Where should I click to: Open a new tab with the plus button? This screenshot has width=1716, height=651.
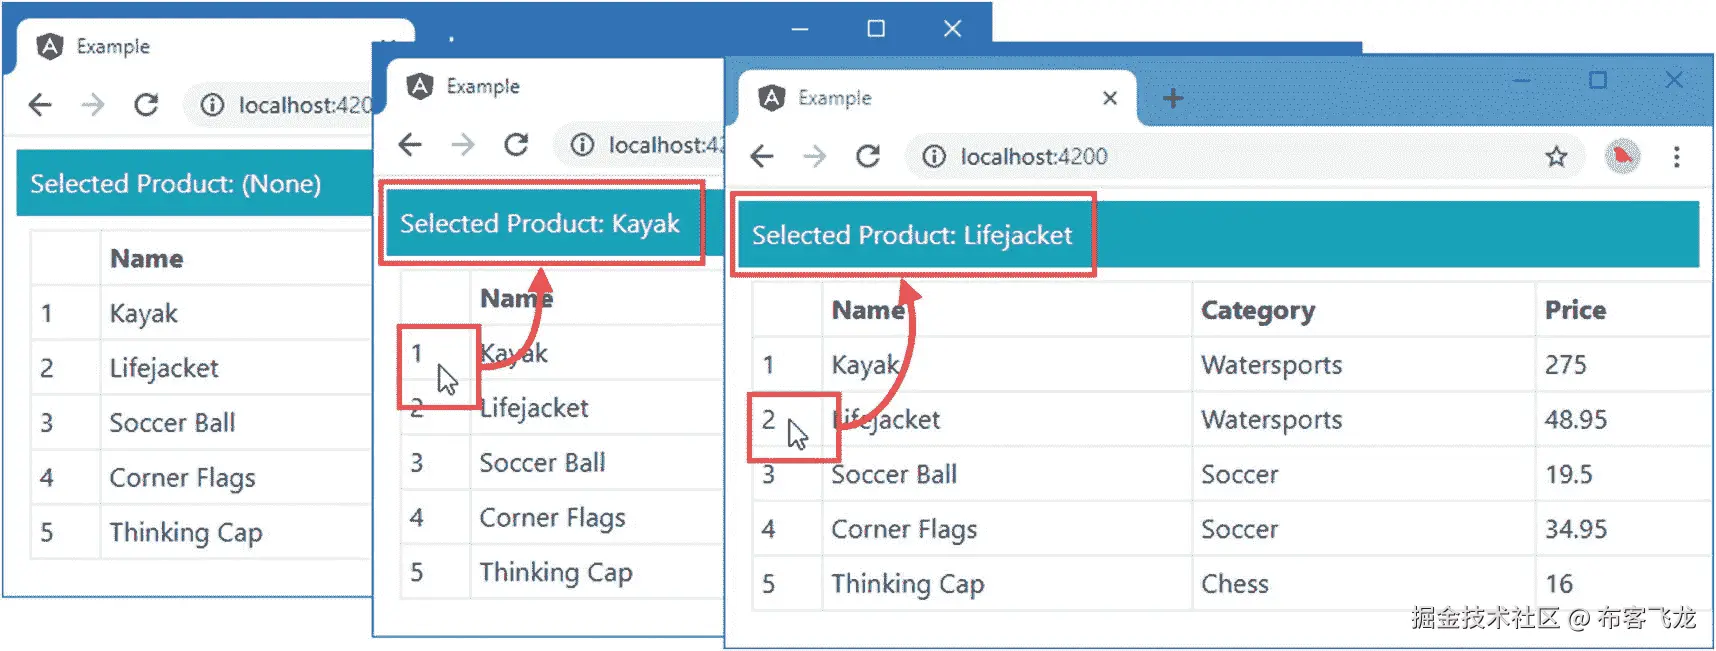click(1173, 98)
